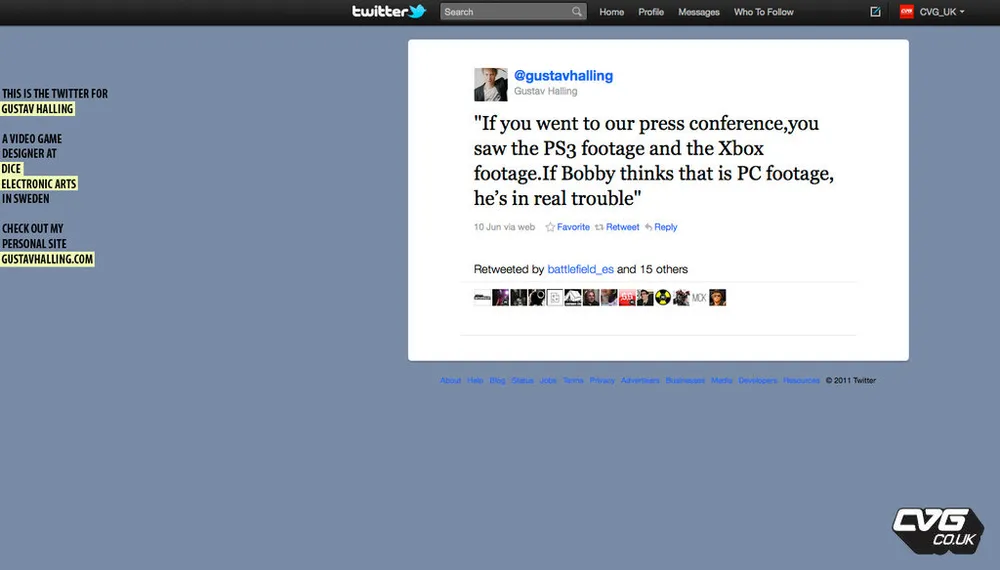1000x570 pixels.
Task: Open the battlefield_es retweeter link
Action: click(x=580, y=269)
